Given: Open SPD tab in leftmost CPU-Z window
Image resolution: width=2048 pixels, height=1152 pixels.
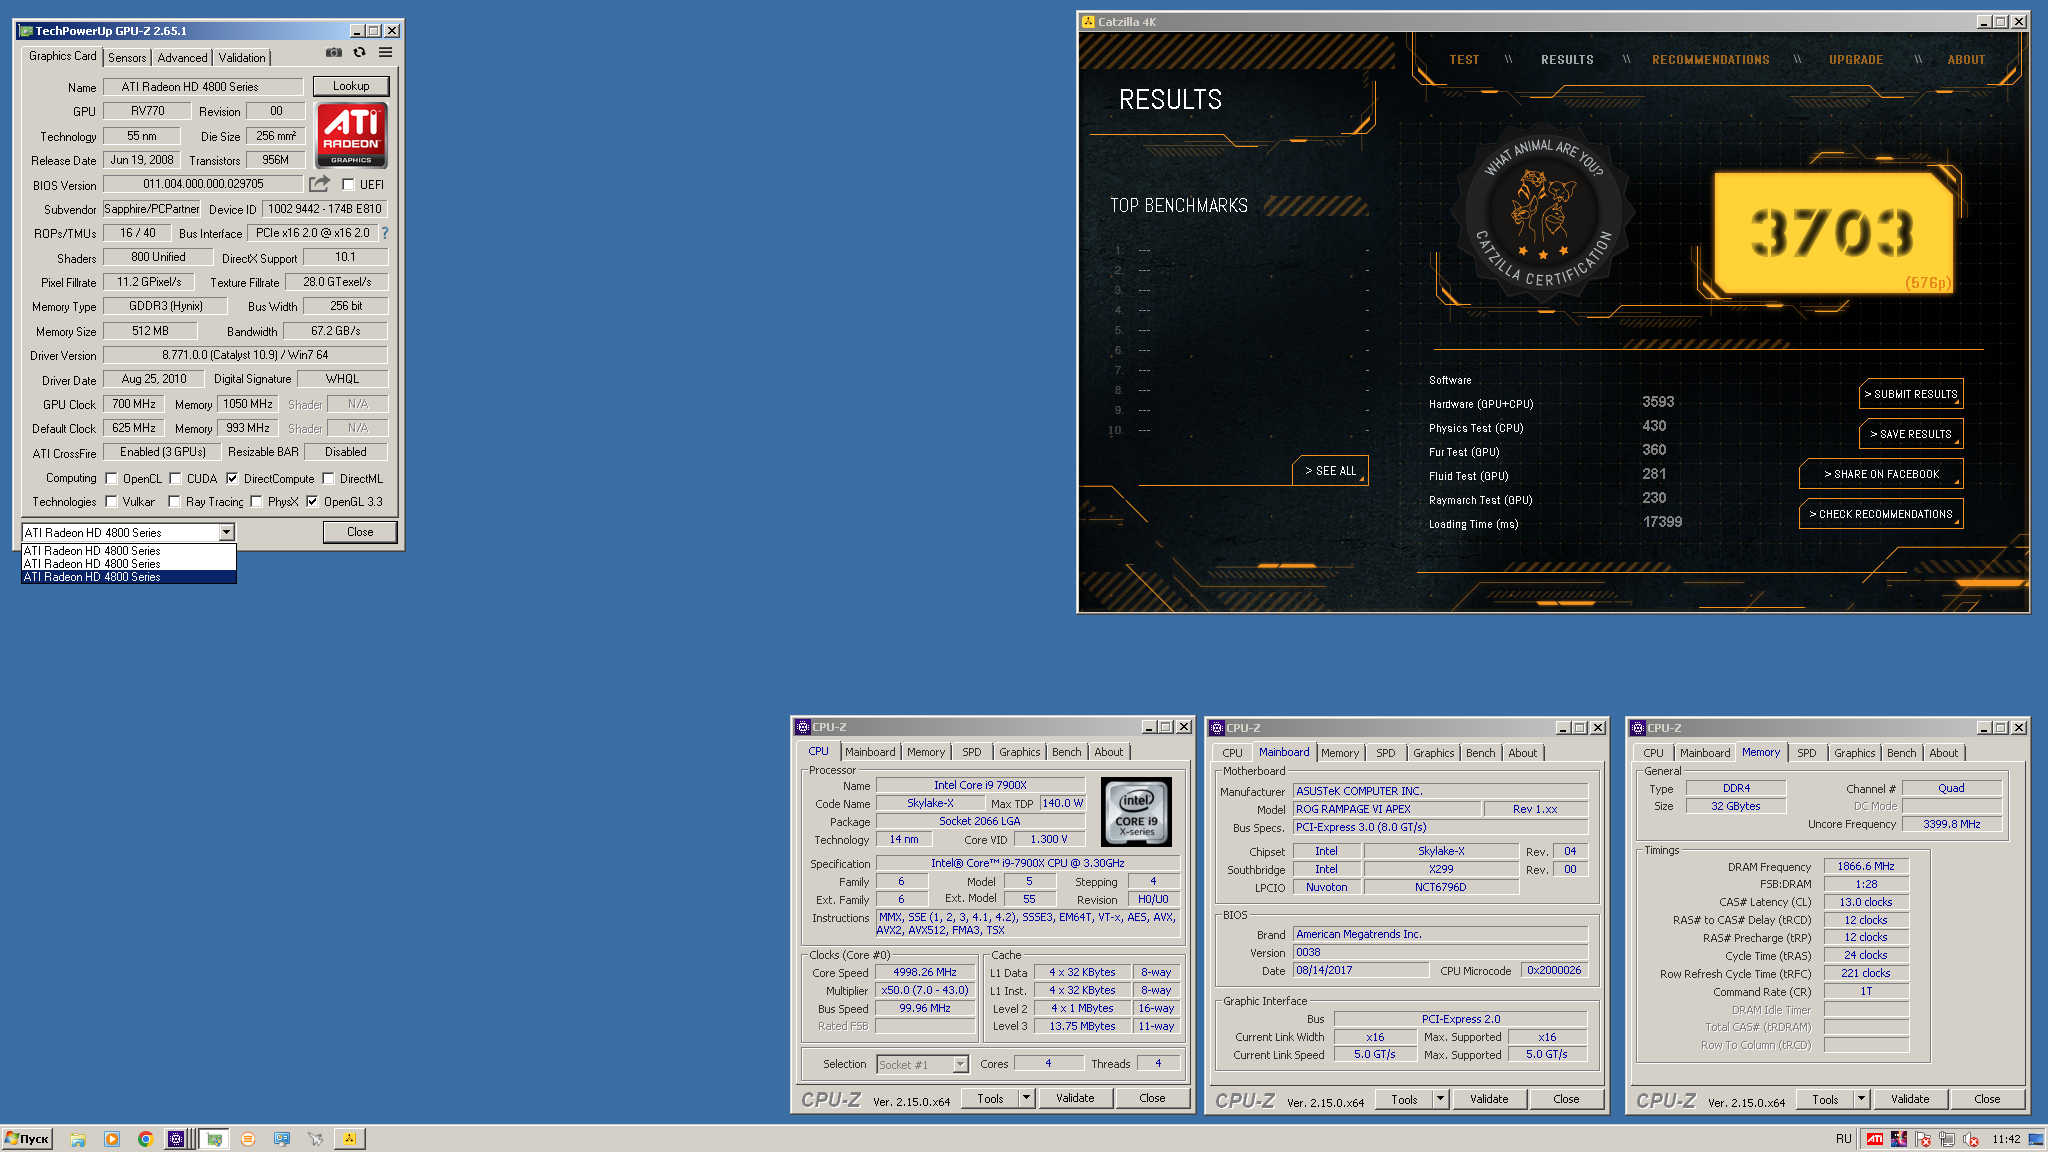Looking at the screenshot, I should coord(971,752).
